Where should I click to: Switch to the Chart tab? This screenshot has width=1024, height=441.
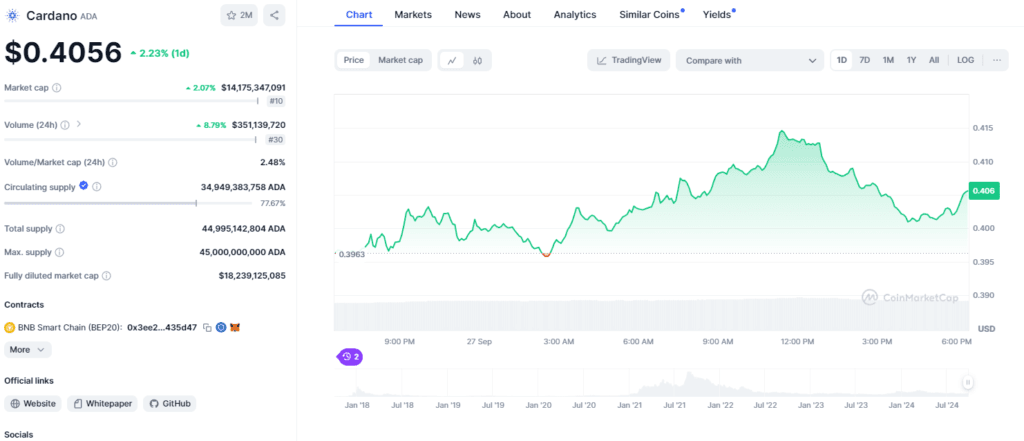coord(359,14)
